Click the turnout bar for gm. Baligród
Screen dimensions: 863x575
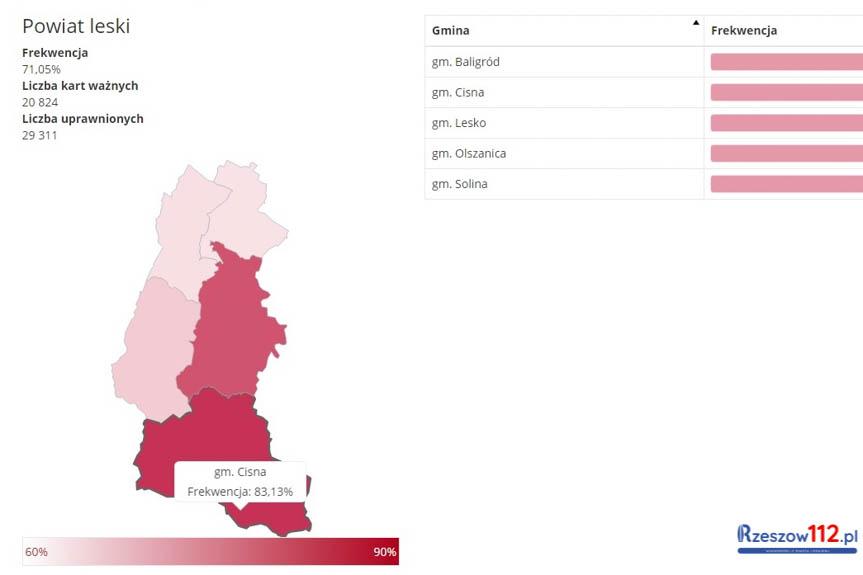click(786, 62)
